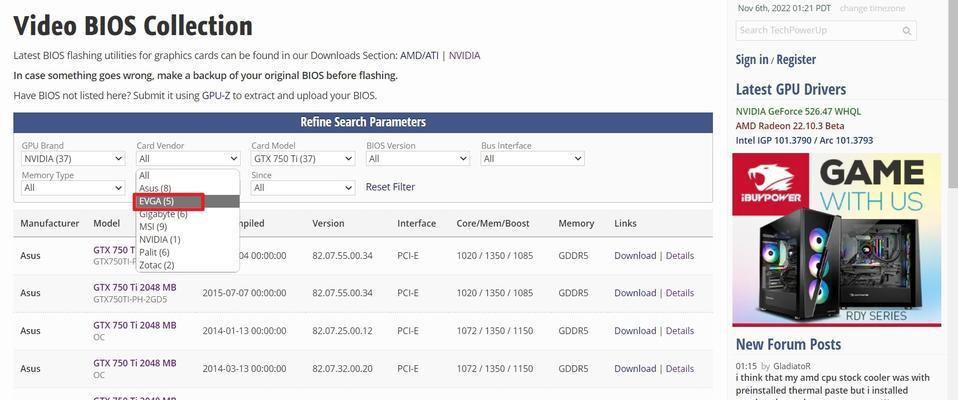Open the Since dropdown
The width and height of the screenshot is (958, 400).
point(303,188)
